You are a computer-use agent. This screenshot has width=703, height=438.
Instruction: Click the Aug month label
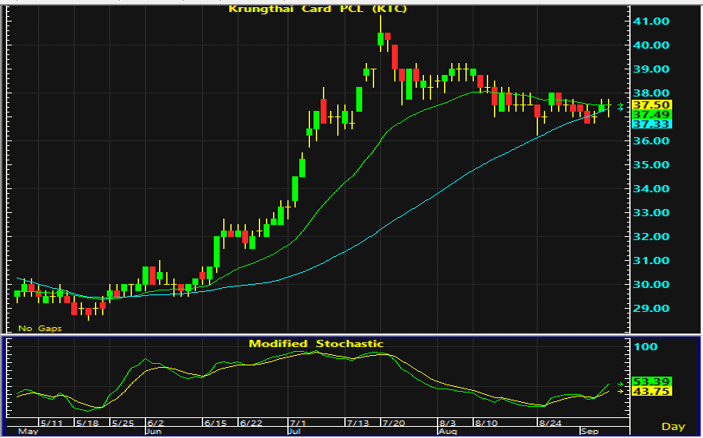[447, 431]
